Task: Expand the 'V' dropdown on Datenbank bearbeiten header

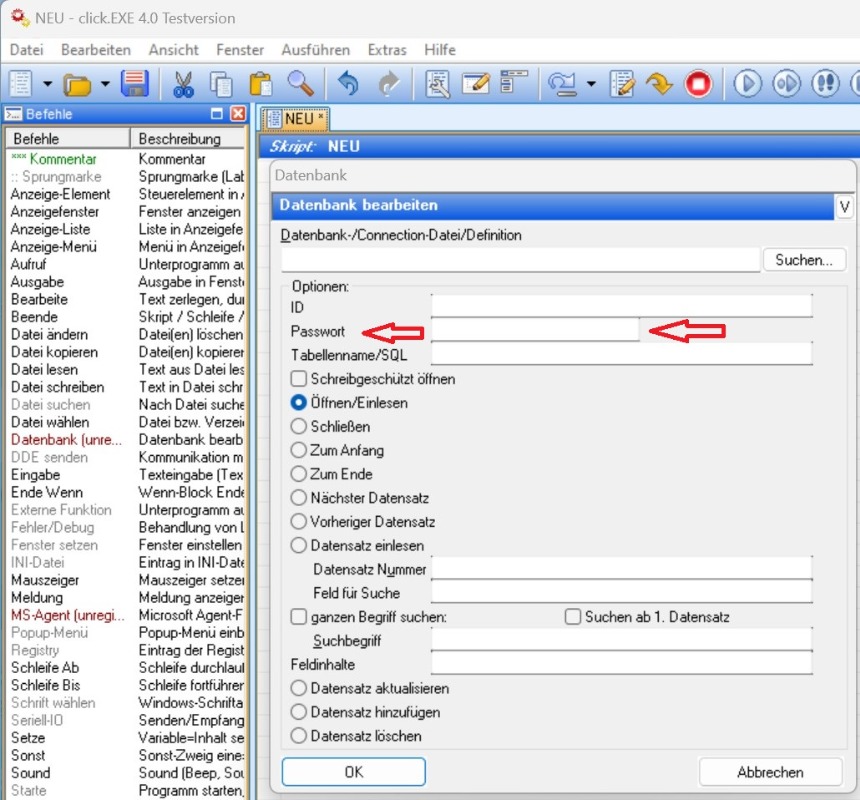Action: coord(844,206)
